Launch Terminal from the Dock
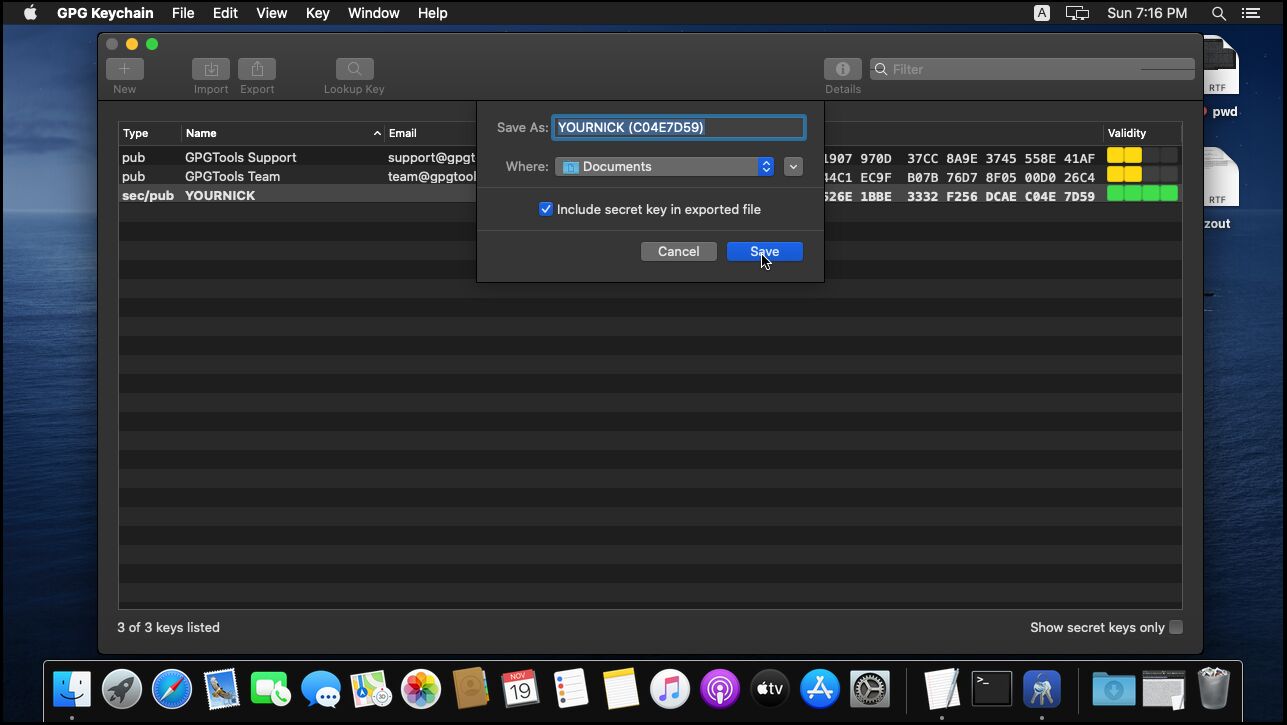This screenshot has height=725, width=1287. [991, 689]
